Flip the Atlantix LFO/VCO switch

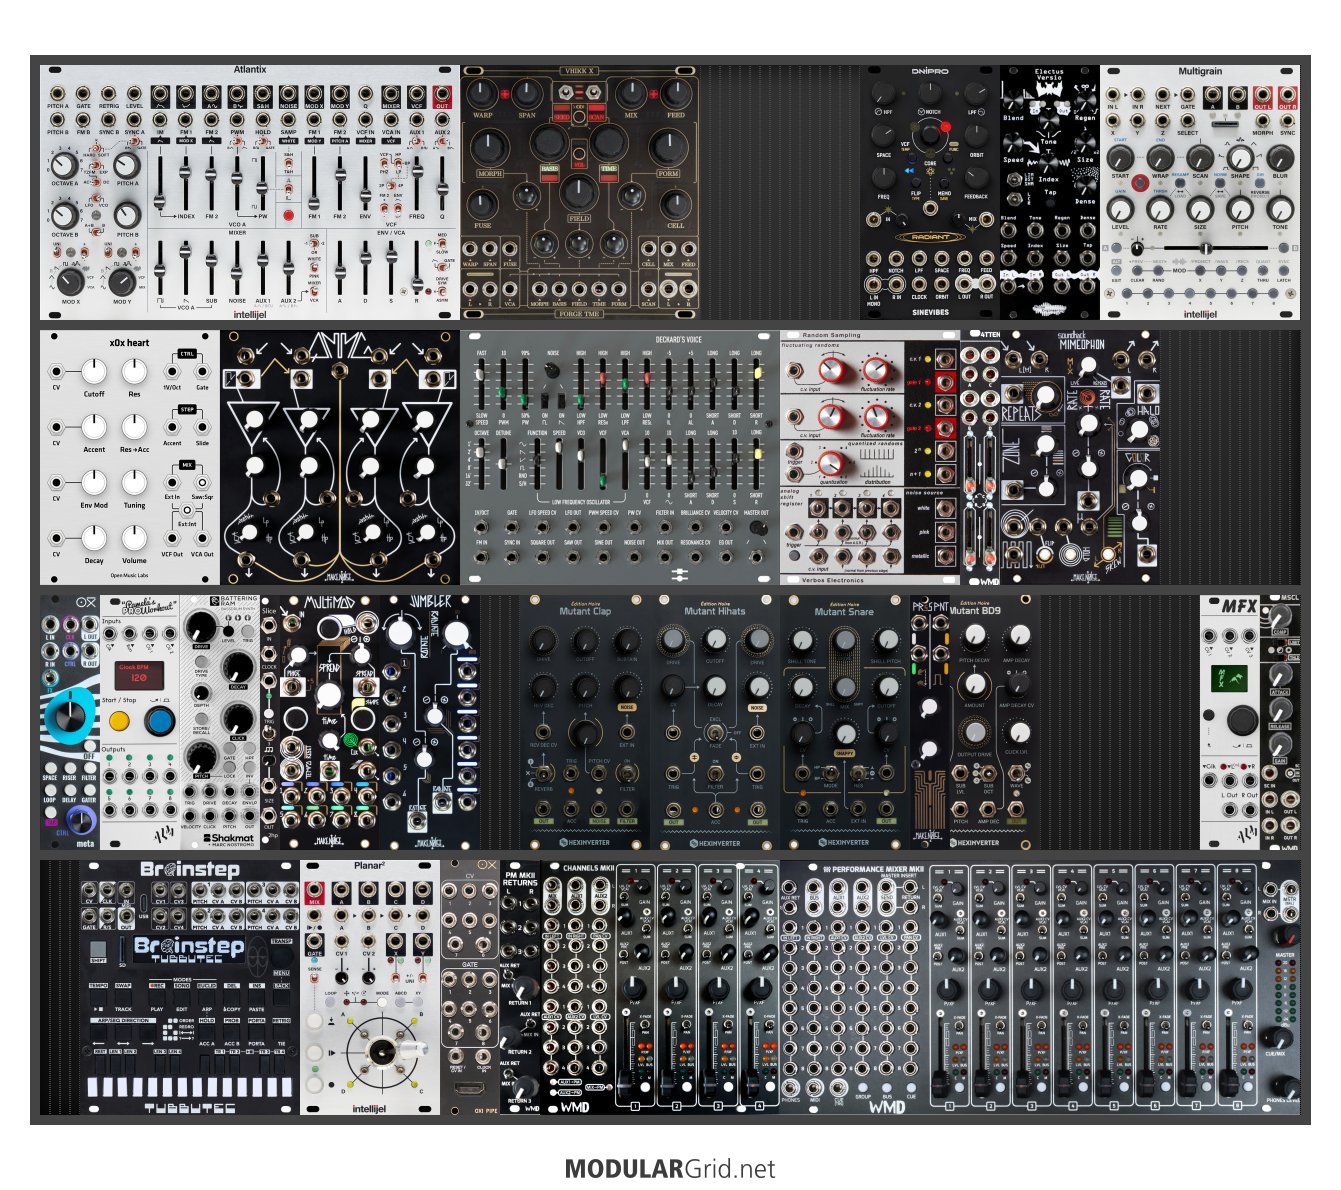pos(96,197)
